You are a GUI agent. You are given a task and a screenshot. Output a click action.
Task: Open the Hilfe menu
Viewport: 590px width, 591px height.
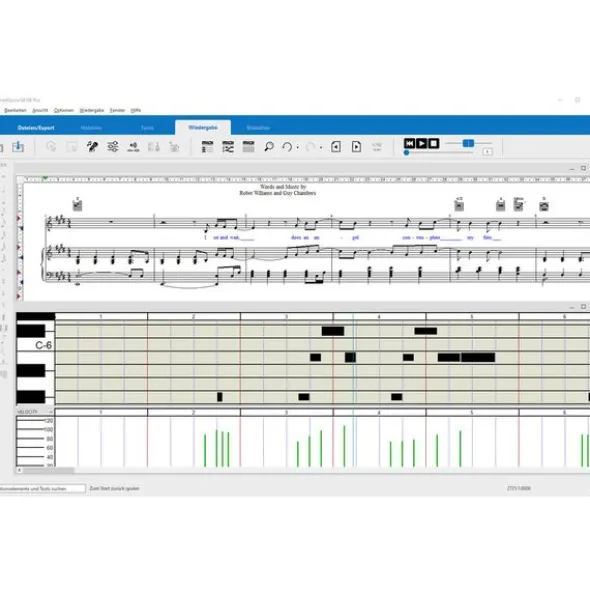136,110
